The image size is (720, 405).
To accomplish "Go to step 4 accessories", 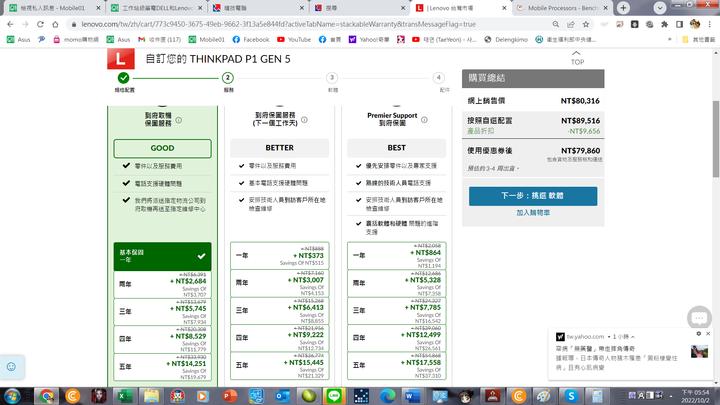I will [439, 78].
